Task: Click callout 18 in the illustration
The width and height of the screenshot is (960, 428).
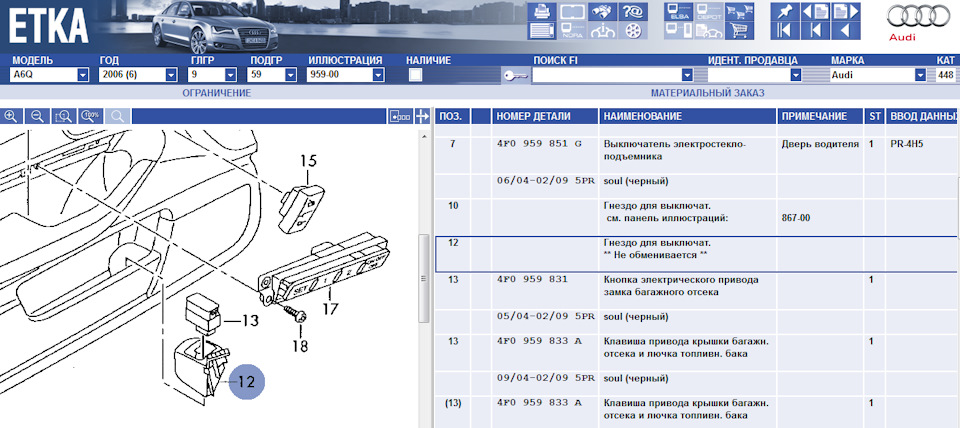Action: 299,346
